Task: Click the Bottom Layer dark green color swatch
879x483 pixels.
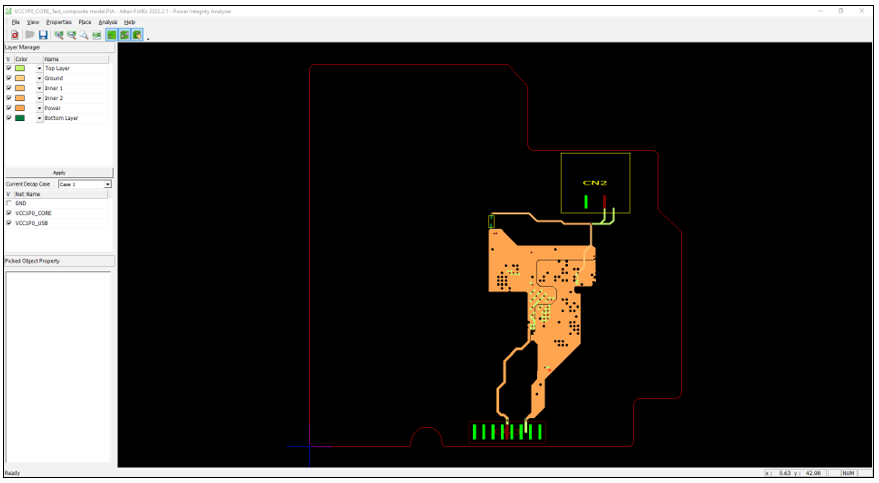Action: tap(20, 118)
